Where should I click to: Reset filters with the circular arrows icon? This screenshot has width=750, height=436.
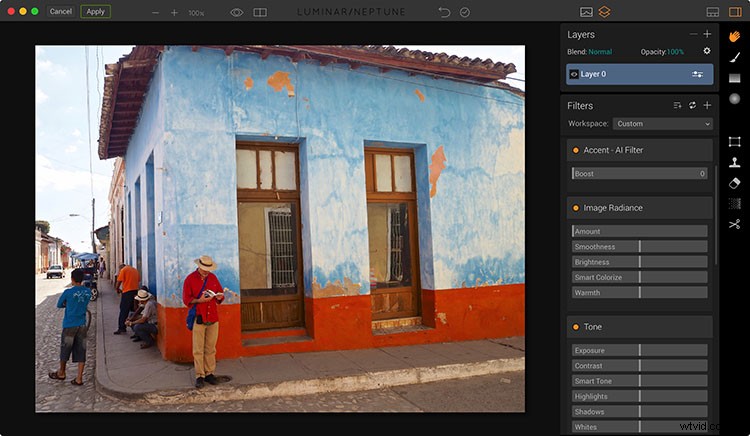coord(692,105)
